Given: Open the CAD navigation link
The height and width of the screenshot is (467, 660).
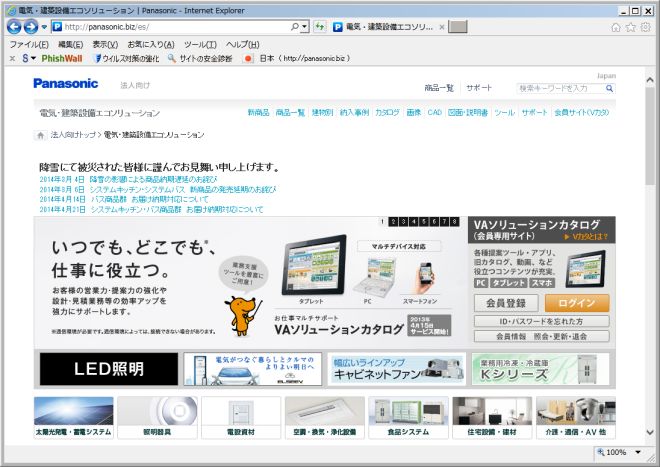Looking at the screenshot, I should (434, 112).
